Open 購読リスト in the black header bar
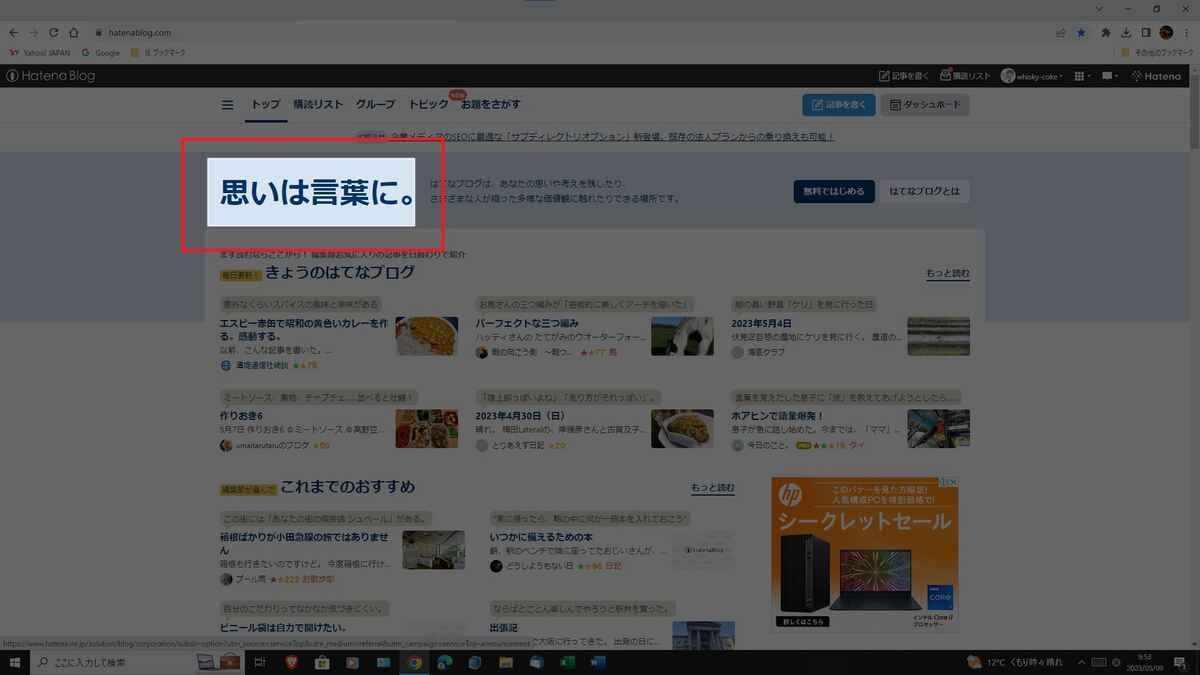Image resolution: width=1200 pixels, height=675 pixels. click(x=965, y=76)
